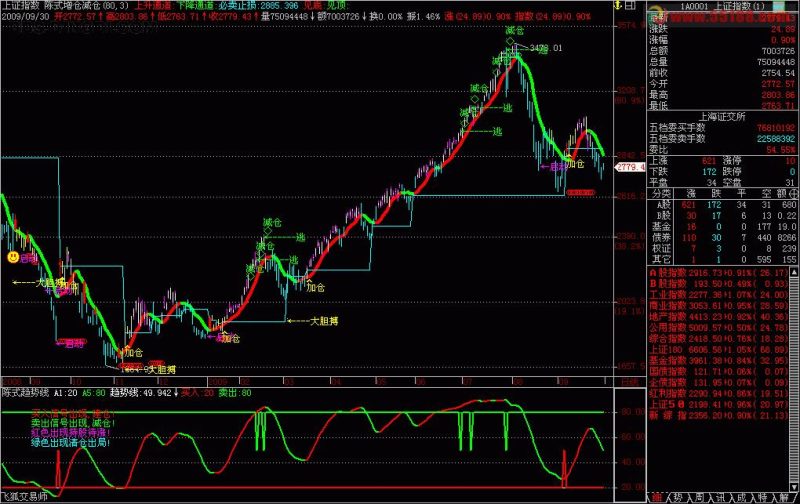Click the 2009 year marker on time axis
This screenshot has width=800, height=504.
click(218, 382)
